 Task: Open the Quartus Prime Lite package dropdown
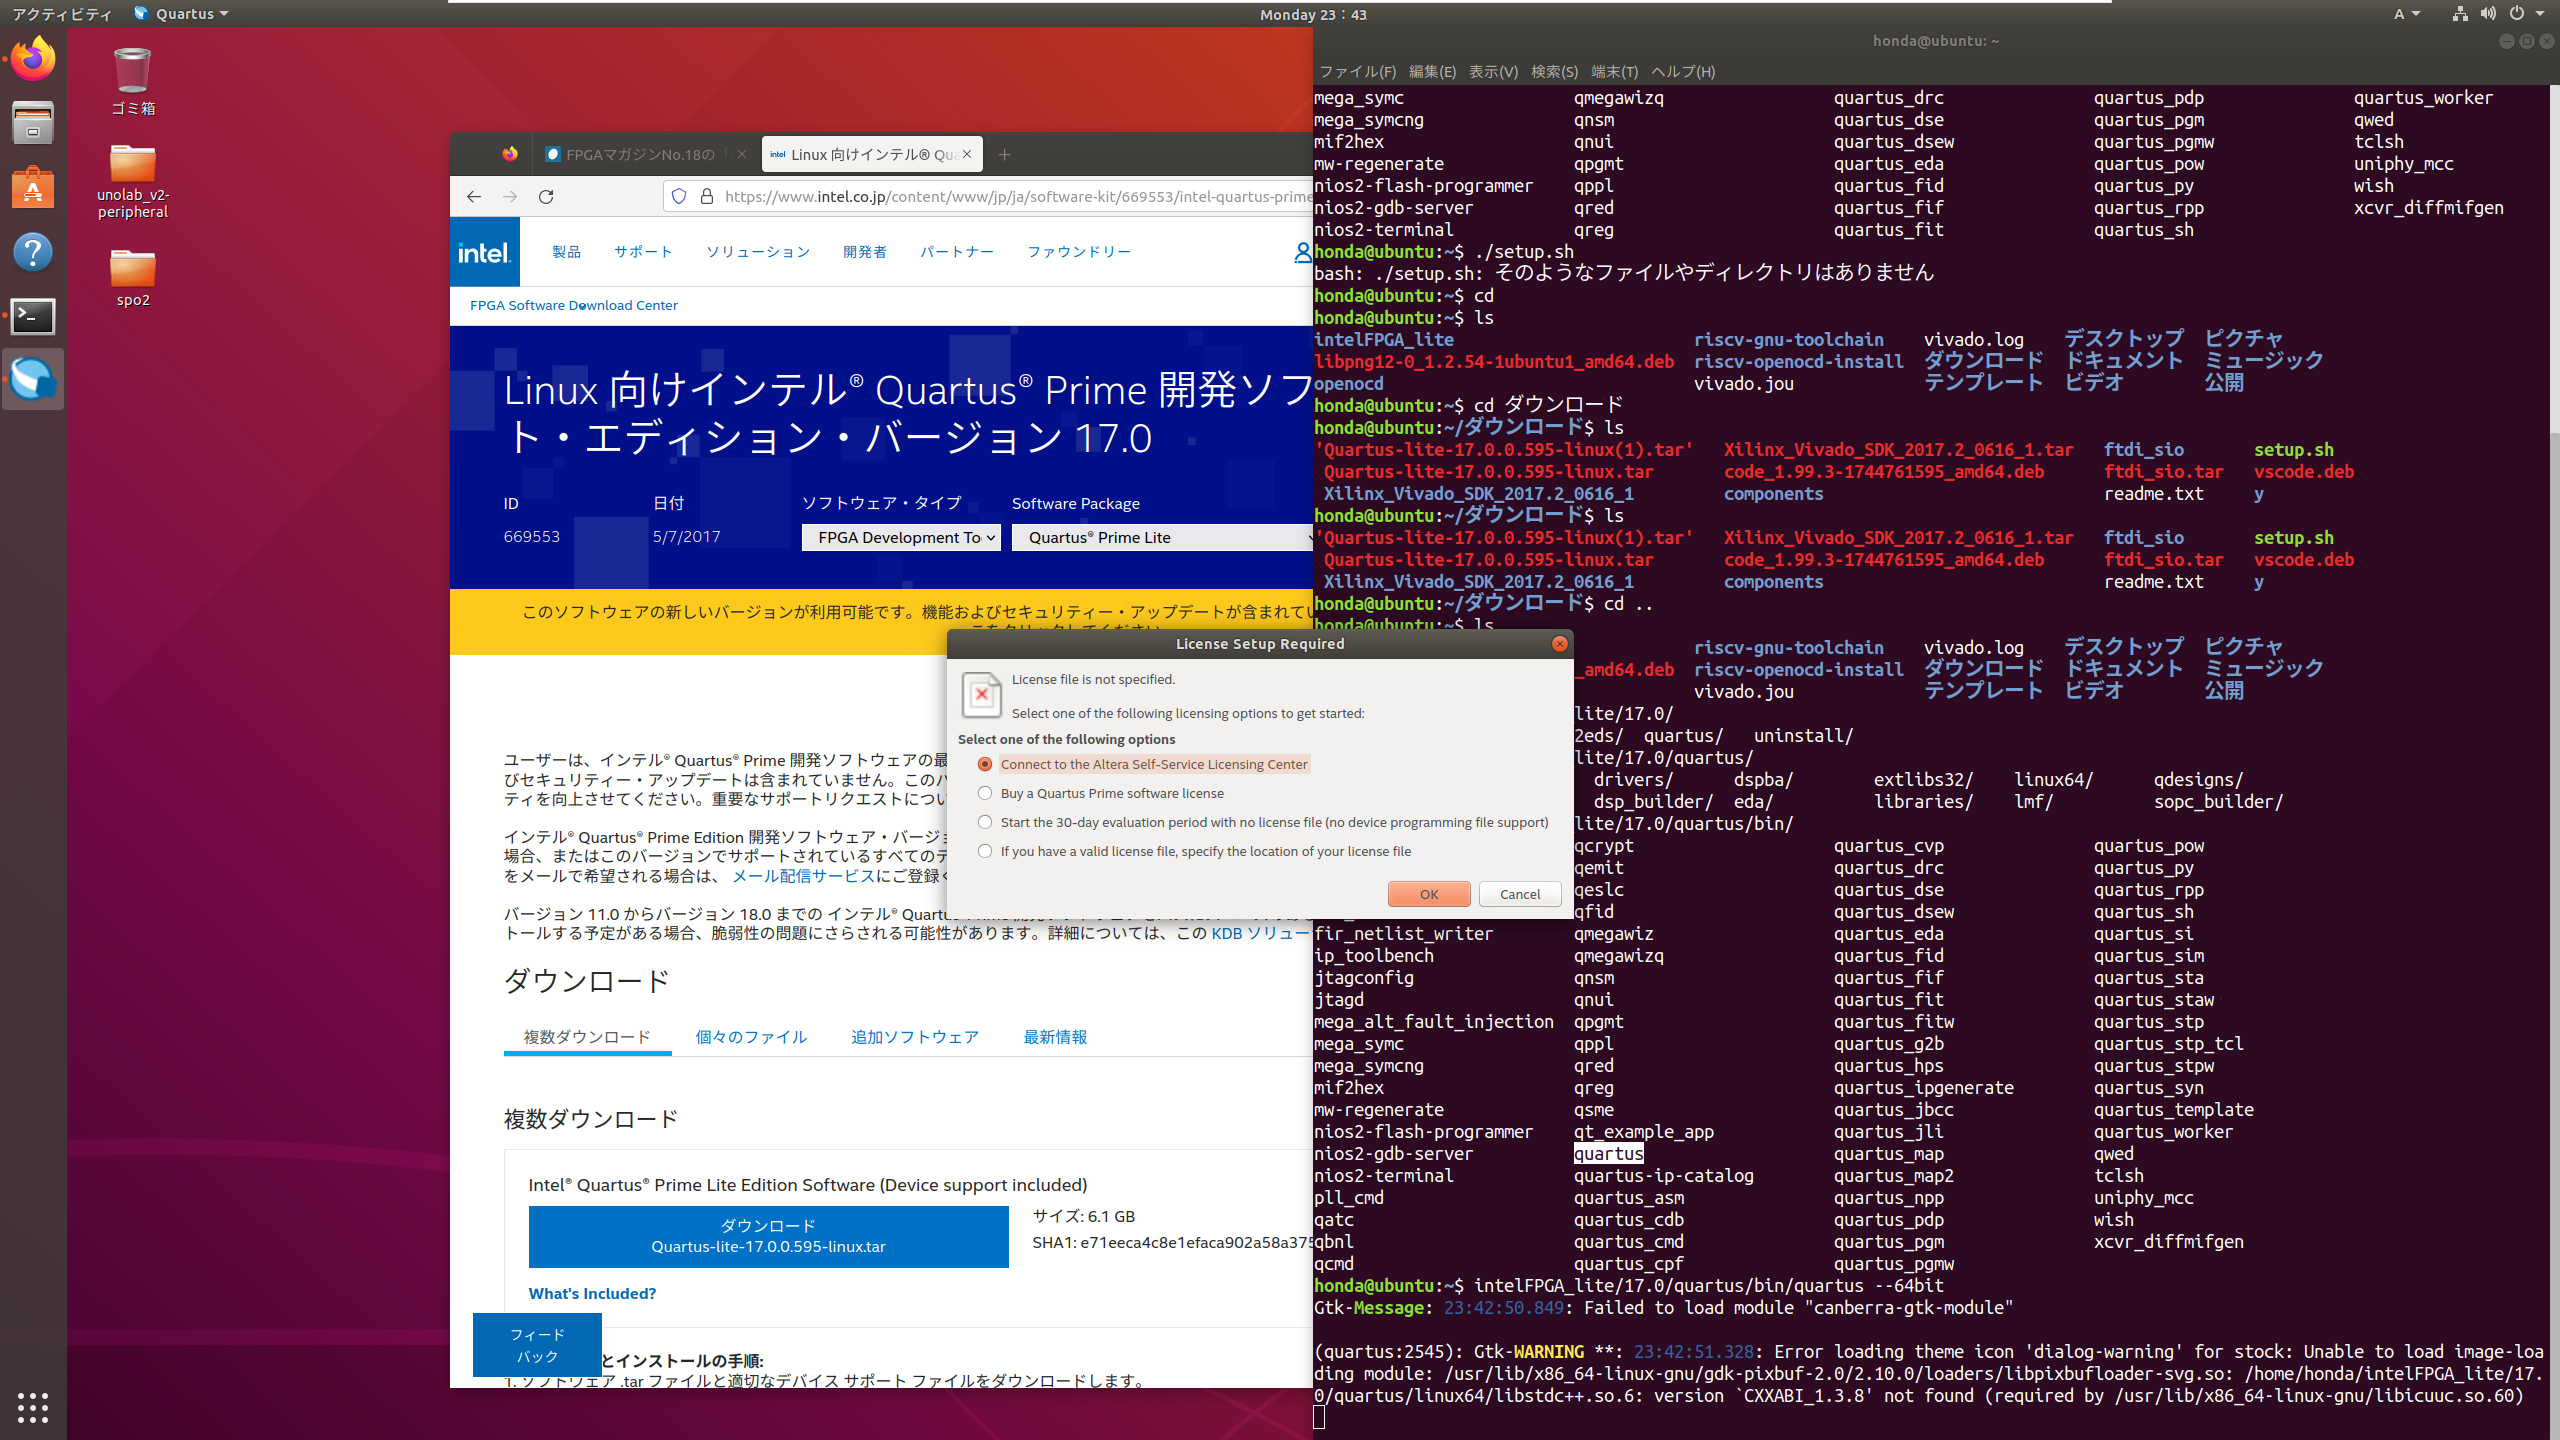(1160, 538)
